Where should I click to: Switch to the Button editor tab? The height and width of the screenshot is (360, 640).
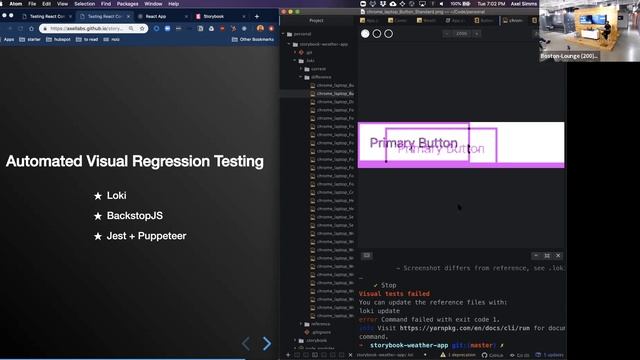coord(484,20)
